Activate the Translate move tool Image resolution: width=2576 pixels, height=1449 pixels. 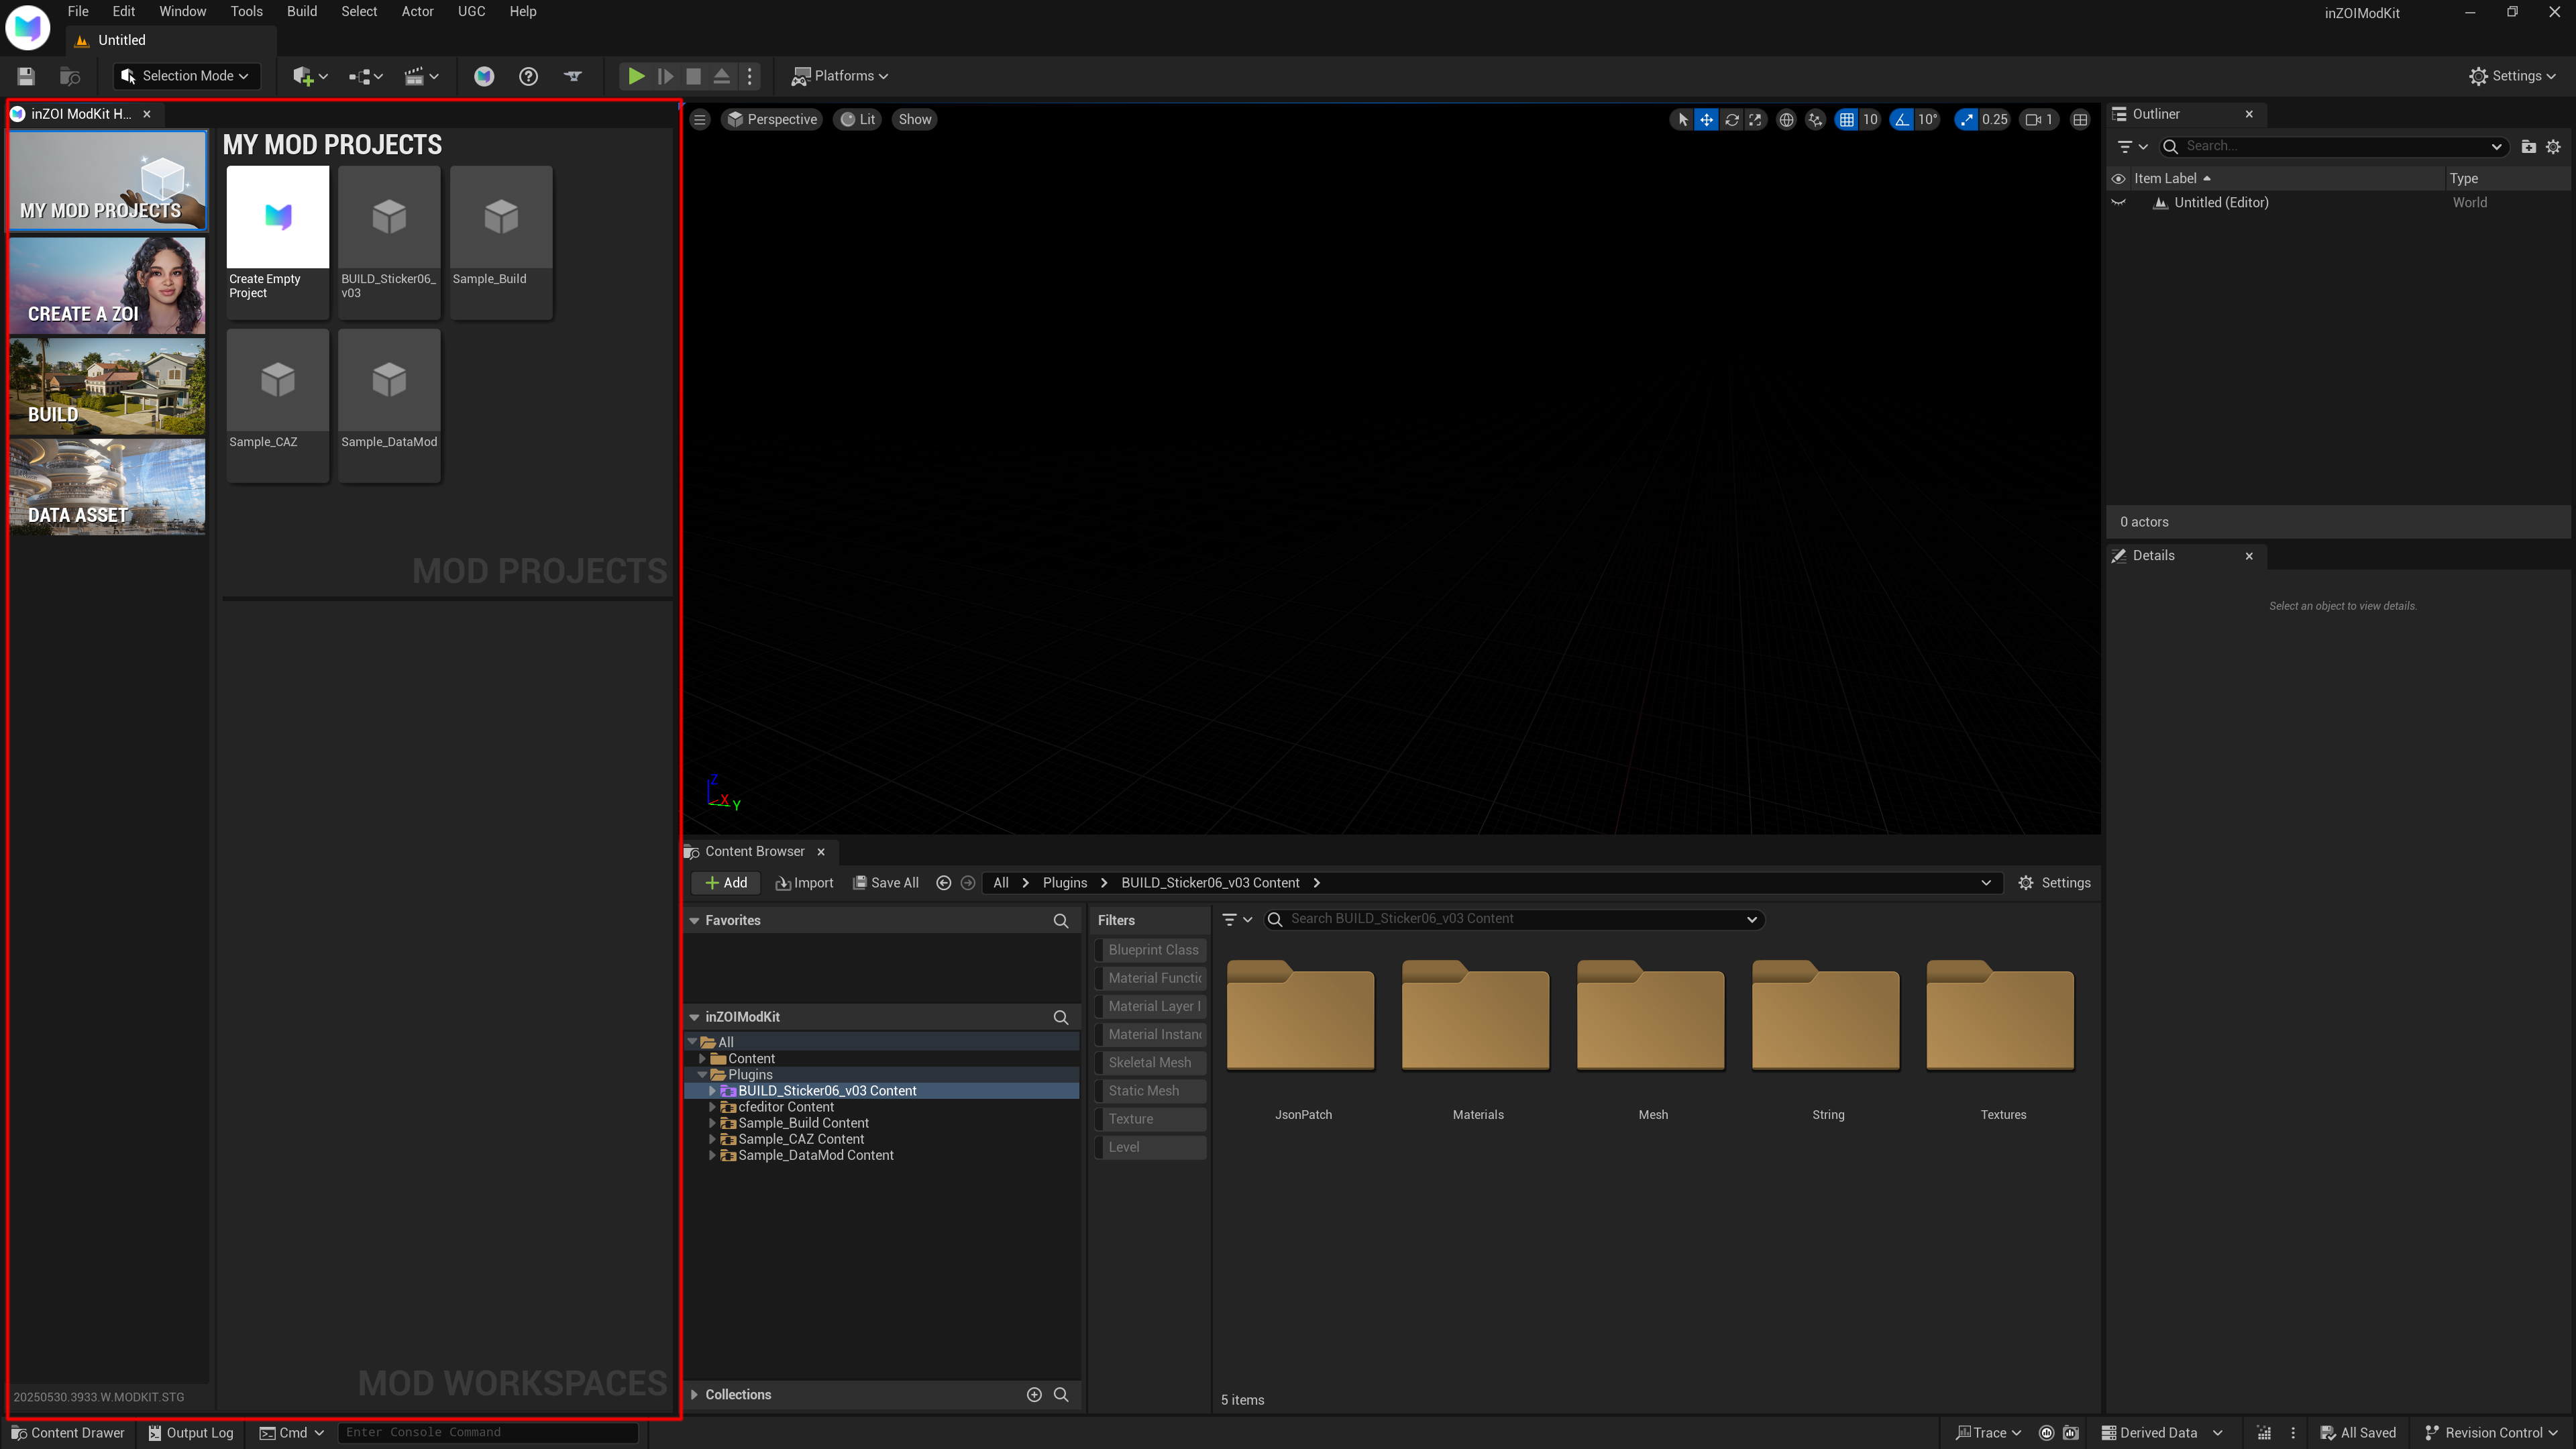pos(1707,119)
